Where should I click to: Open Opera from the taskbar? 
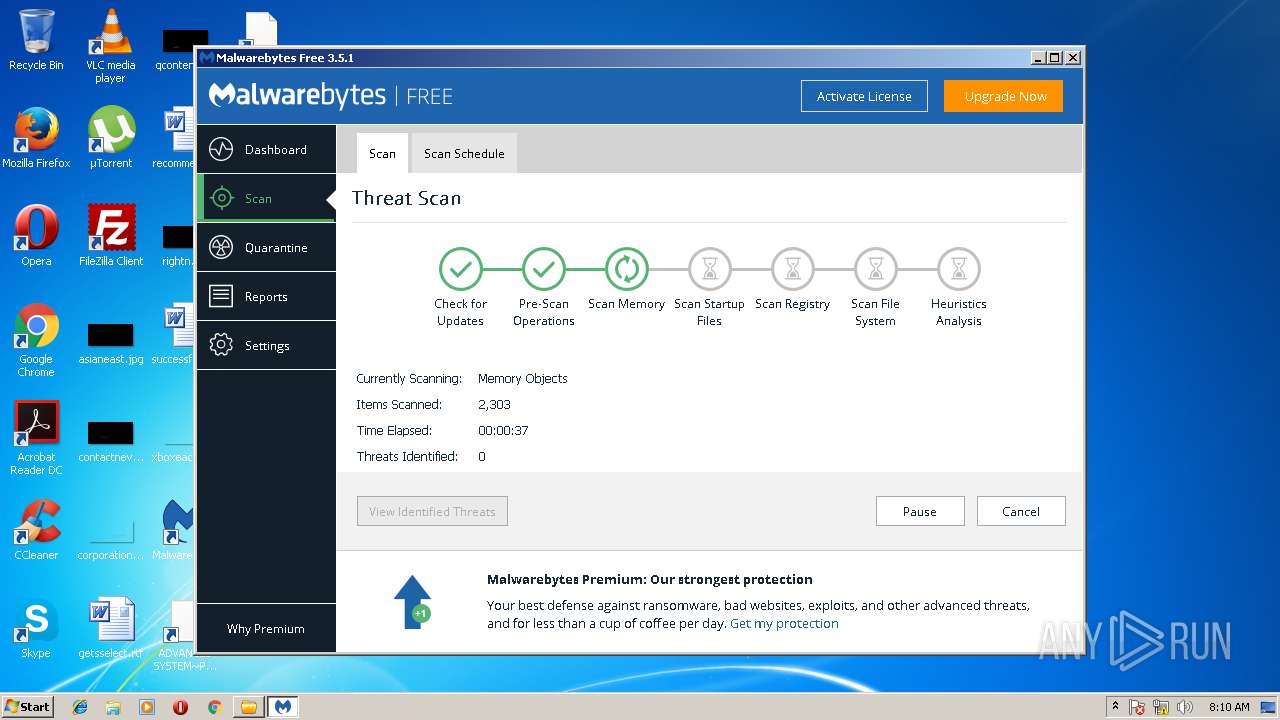point(181,707)
